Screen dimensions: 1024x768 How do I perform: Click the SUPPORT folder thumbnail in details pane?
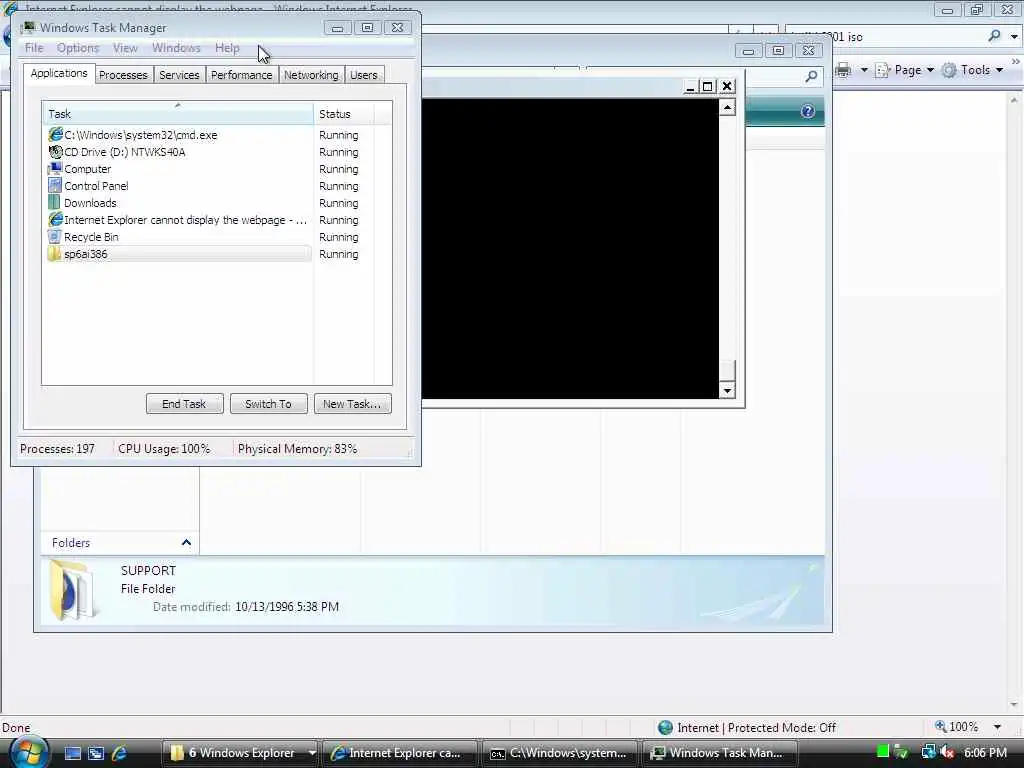point(74,590)
